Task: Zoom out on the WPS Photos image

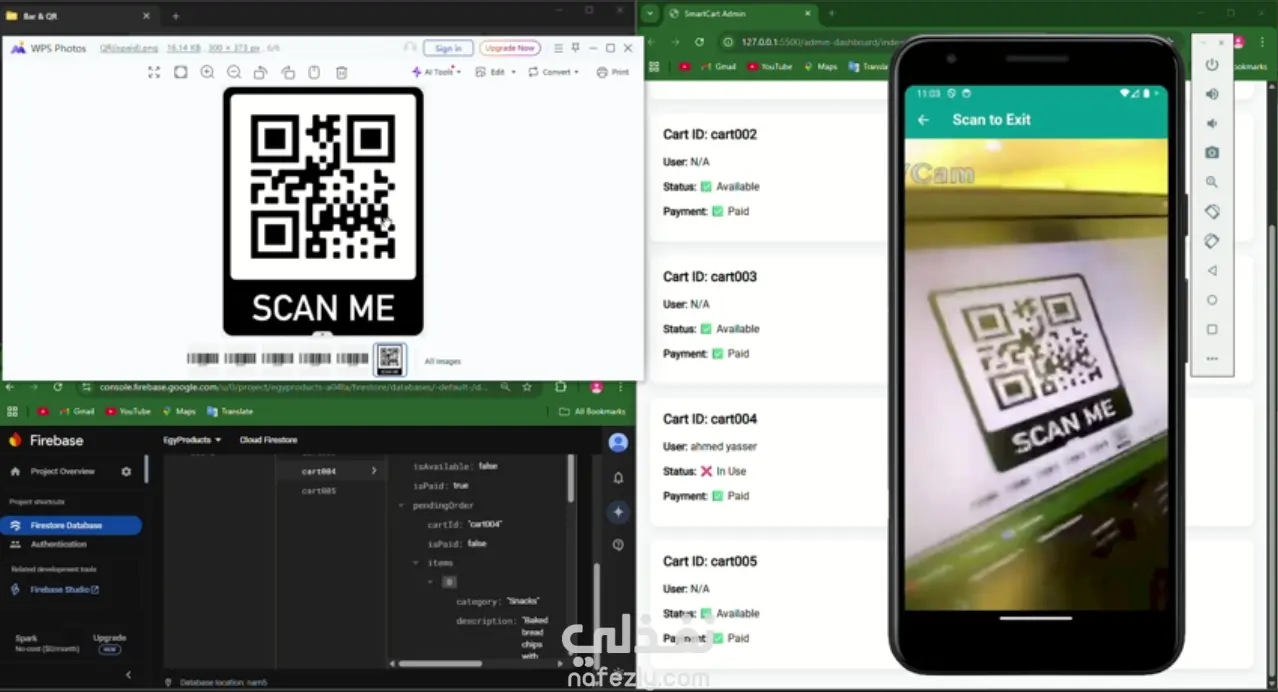Action: tap(234, 72)
